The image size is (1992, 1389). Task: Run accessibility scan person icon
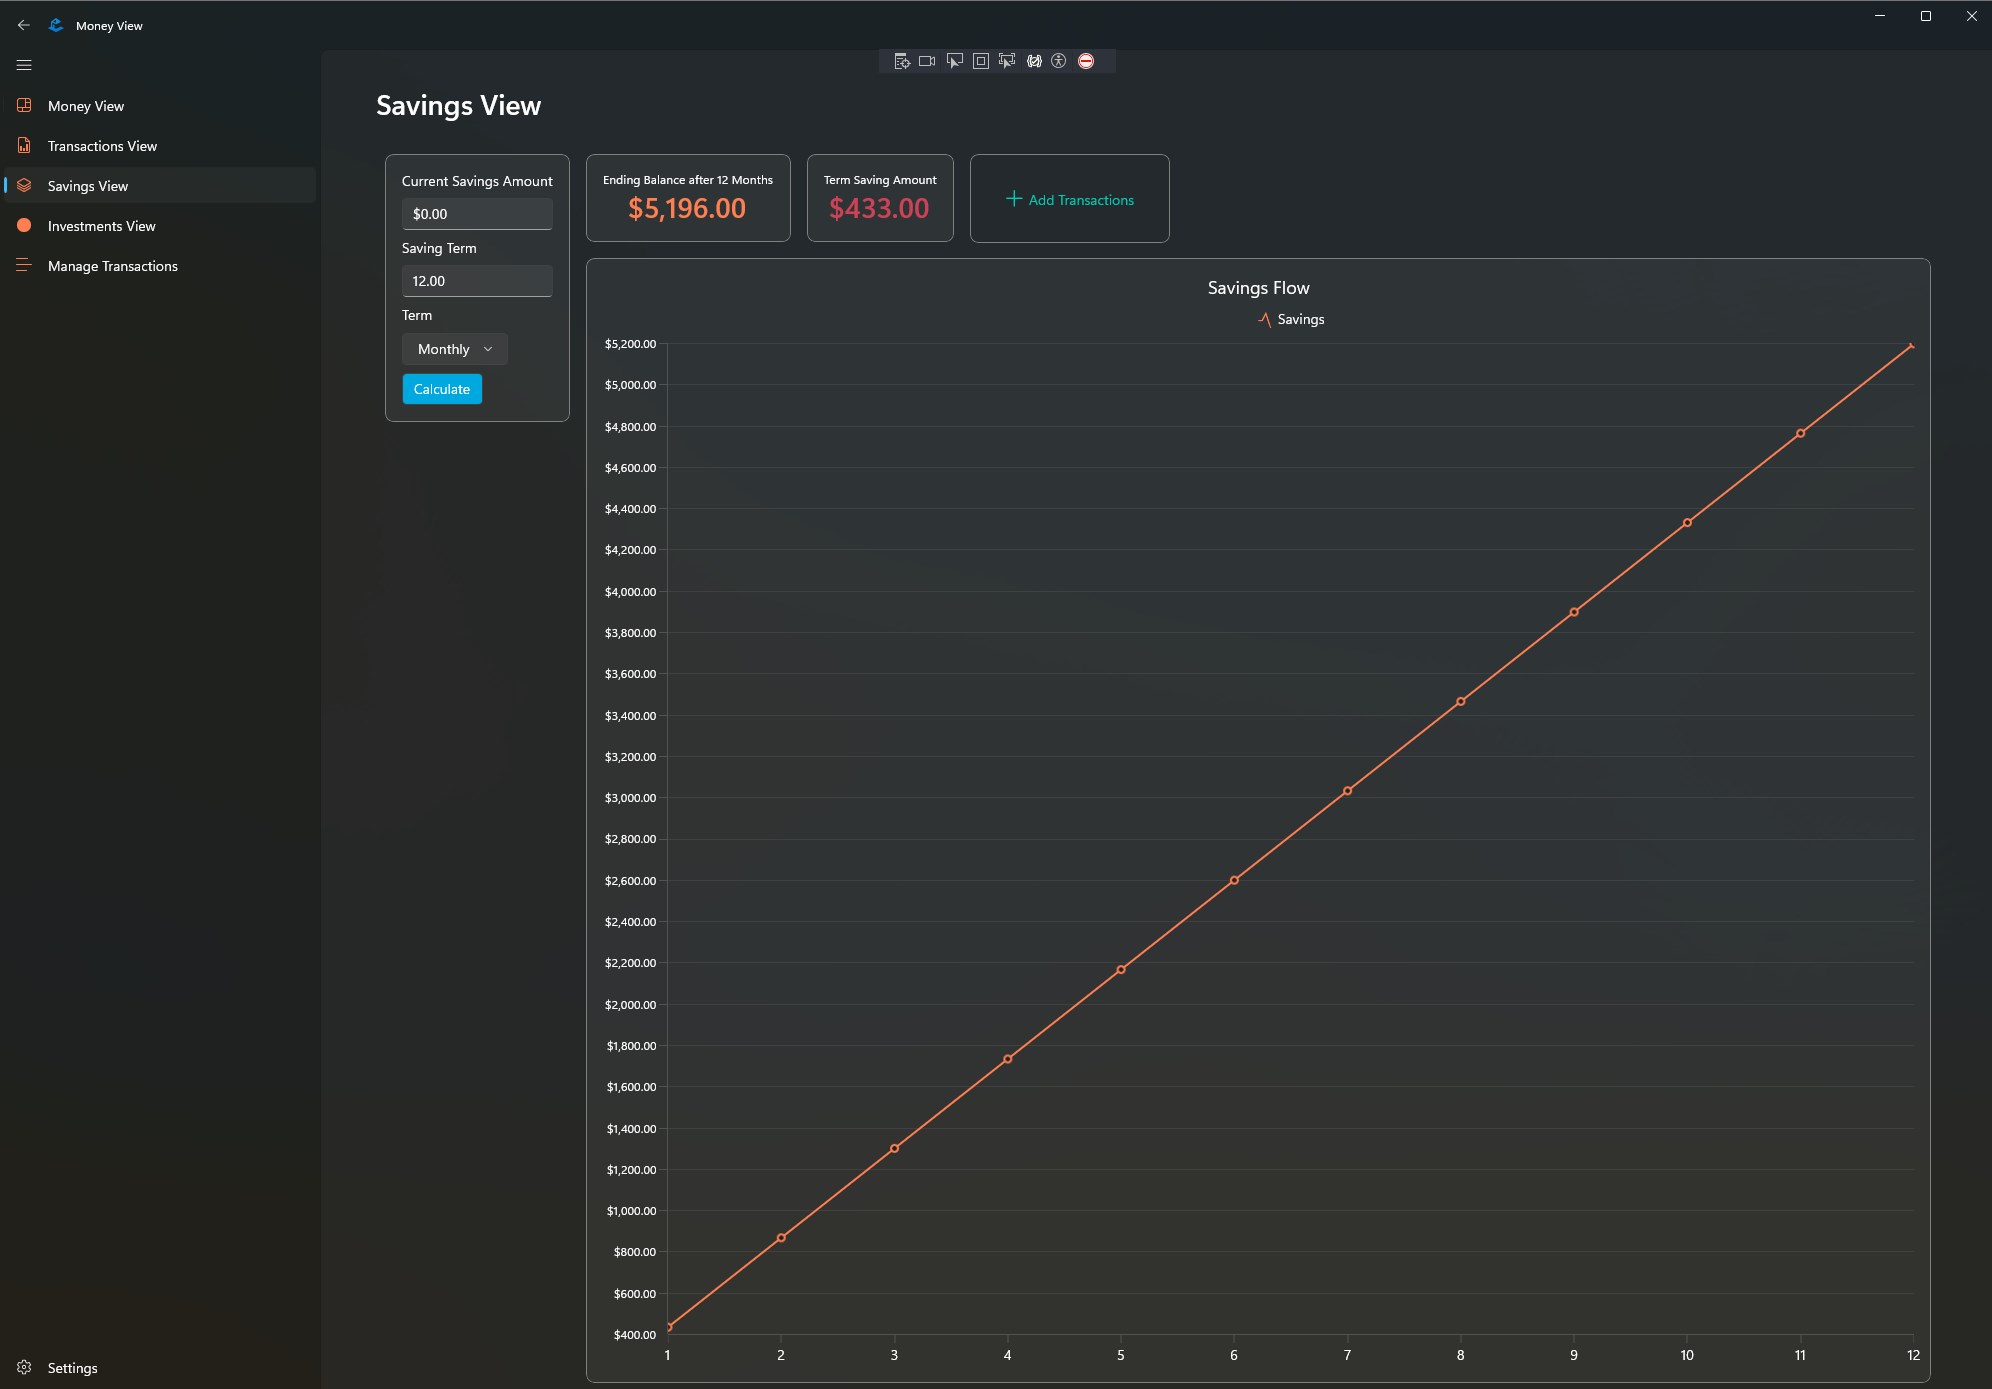[x=1059, y=61]
